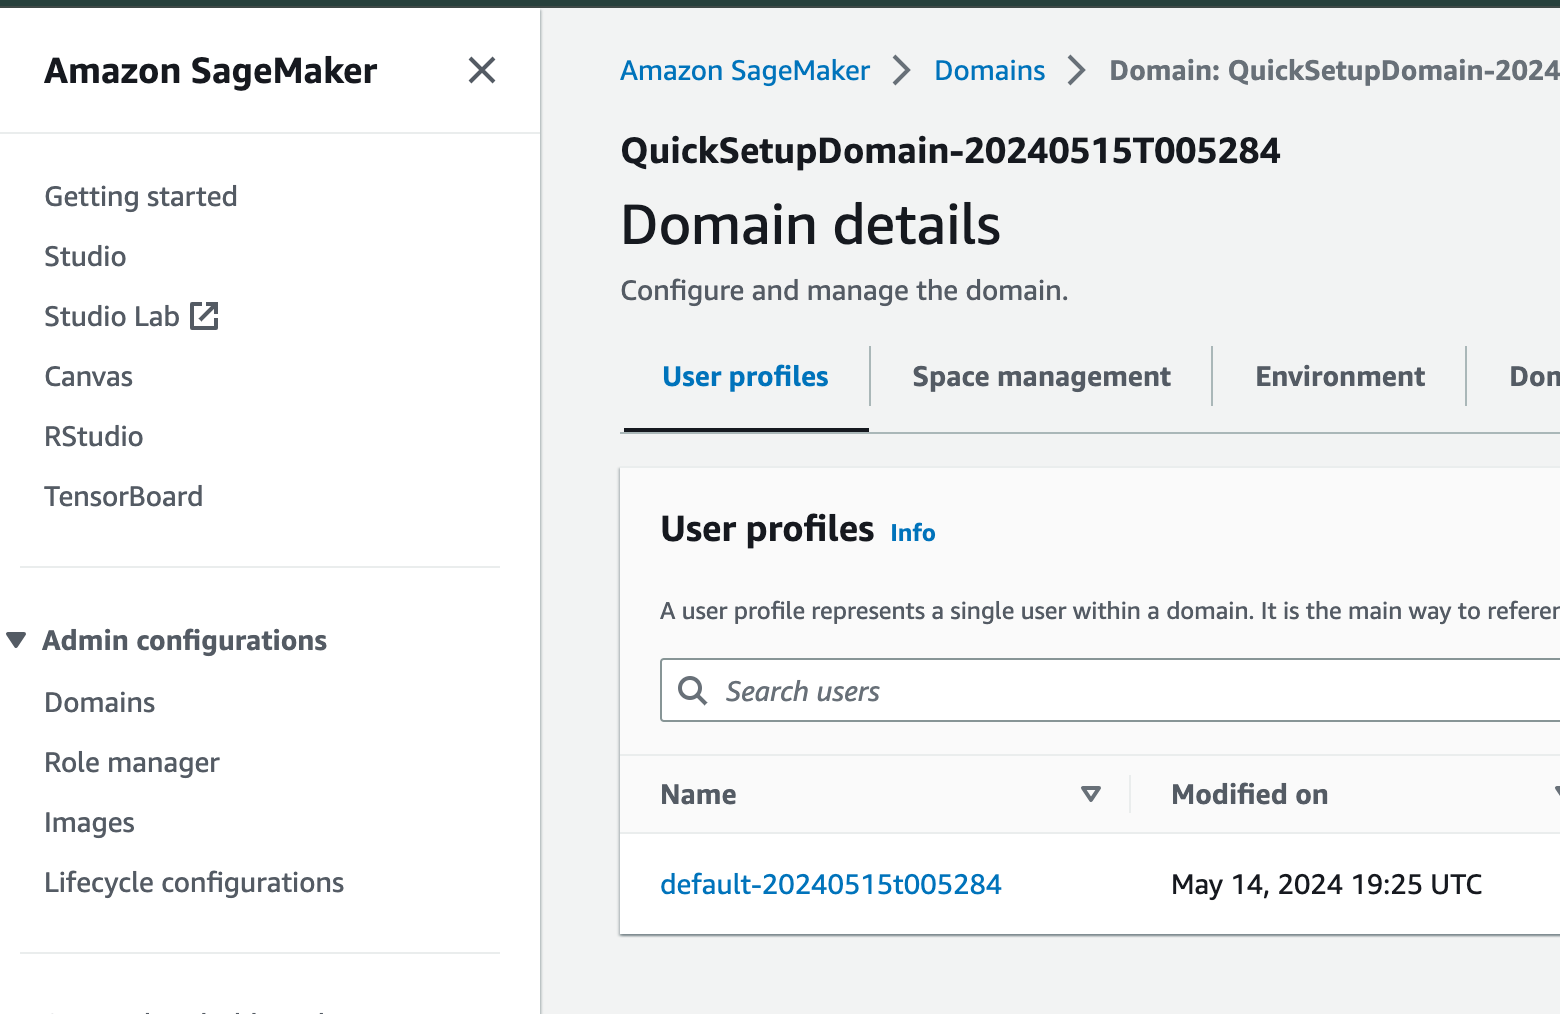Go to Canvas in the sidebar

pyautogui.click(x=88, y=377)
